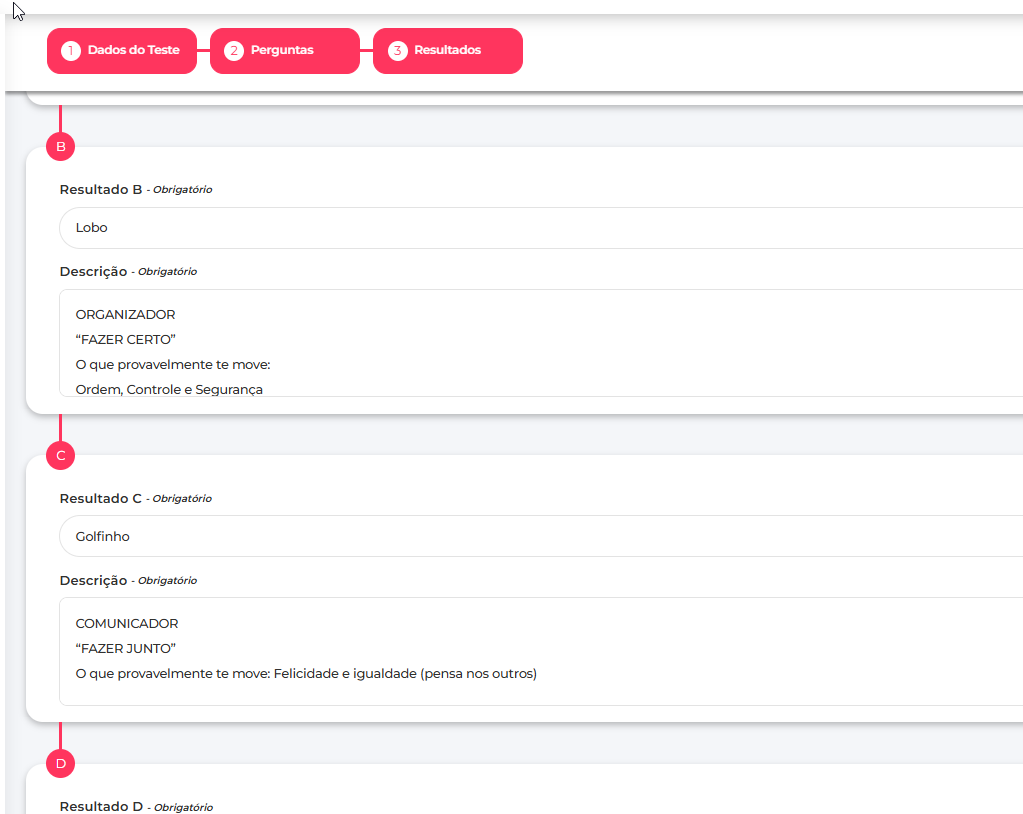Focus the Resultado C field containing Golfinho
This screenshot has height=814, width=1023.
[x=540, y=537]
